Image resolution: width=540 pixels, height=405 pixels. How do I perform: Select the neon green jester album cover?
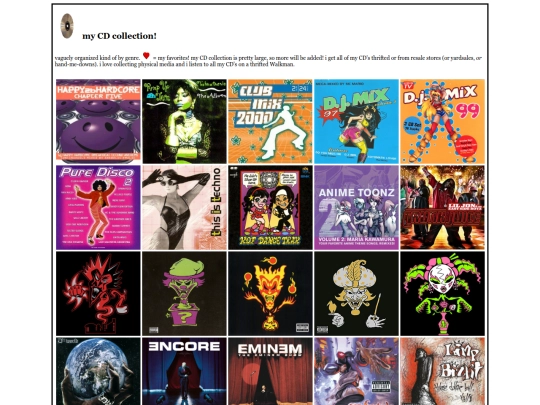[443, 293]
